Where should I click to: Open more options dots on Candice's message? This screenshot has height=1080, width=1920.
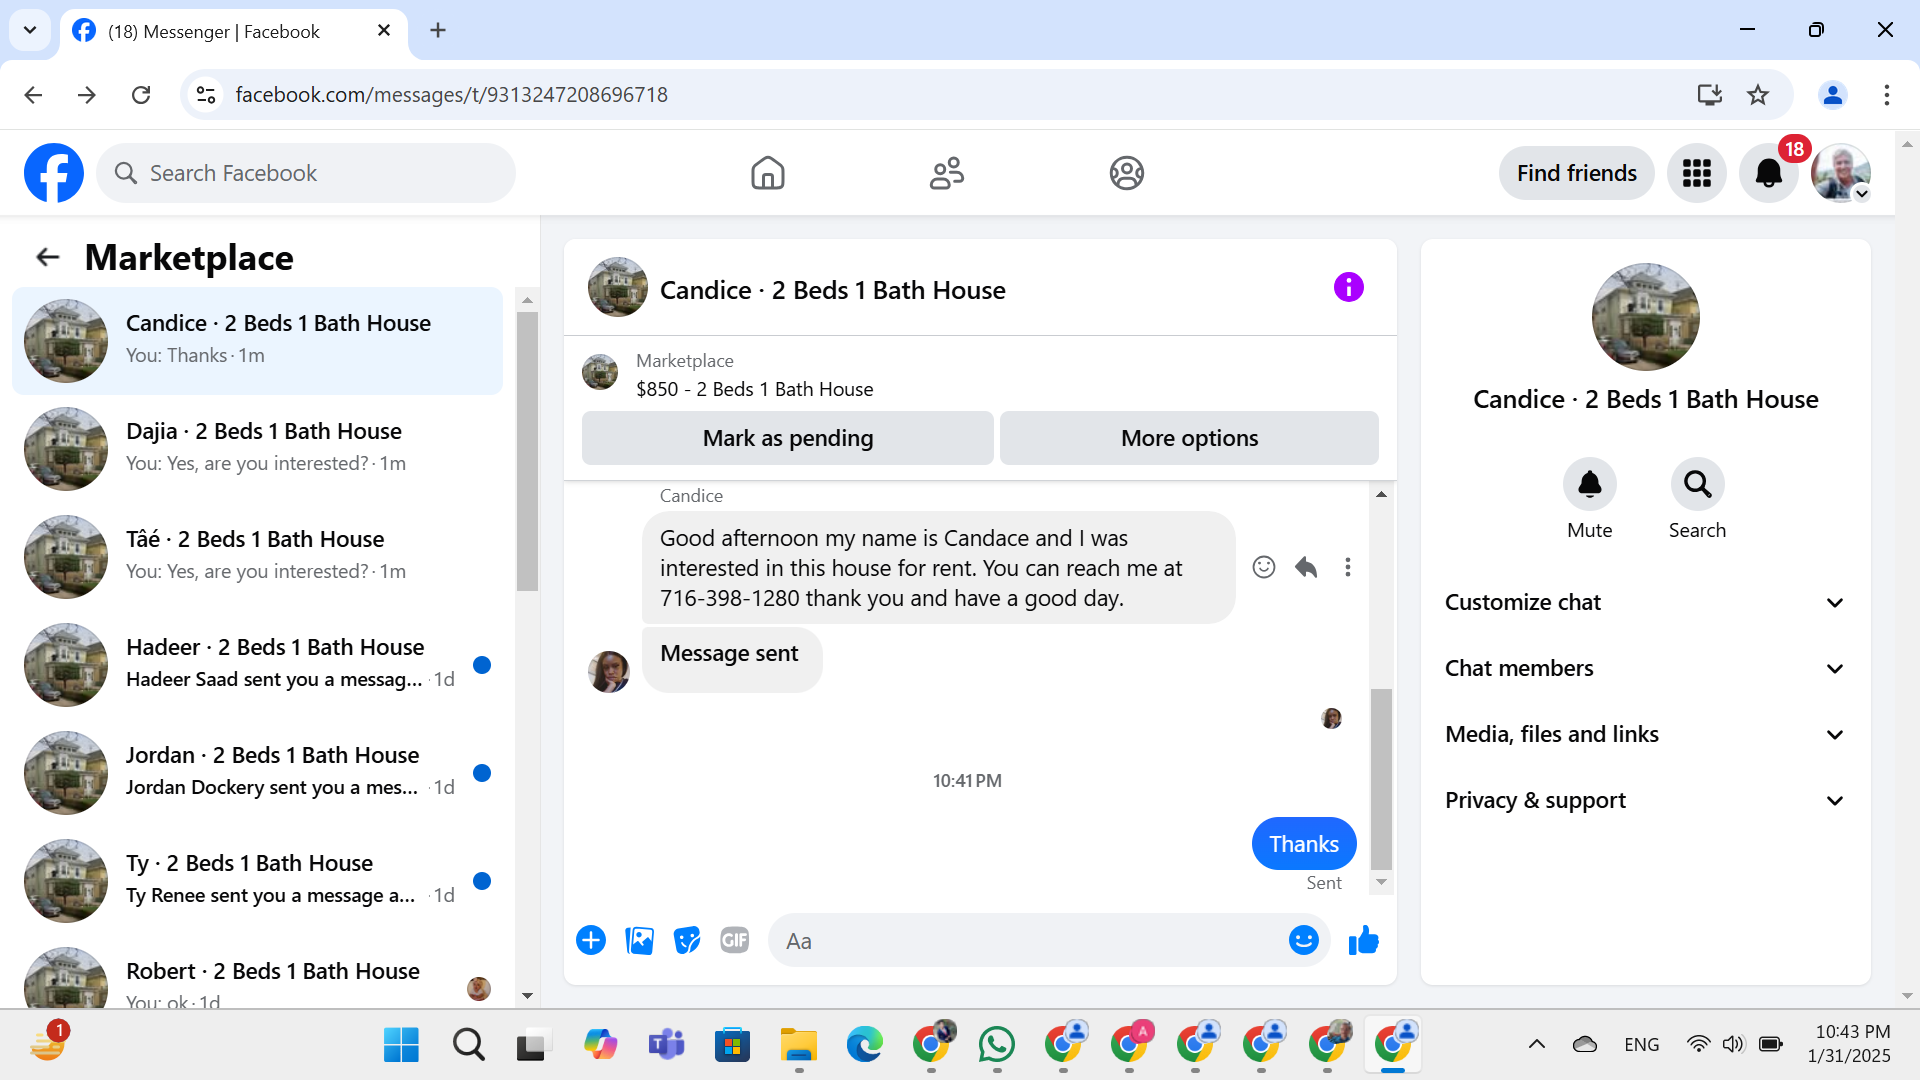1348,568
